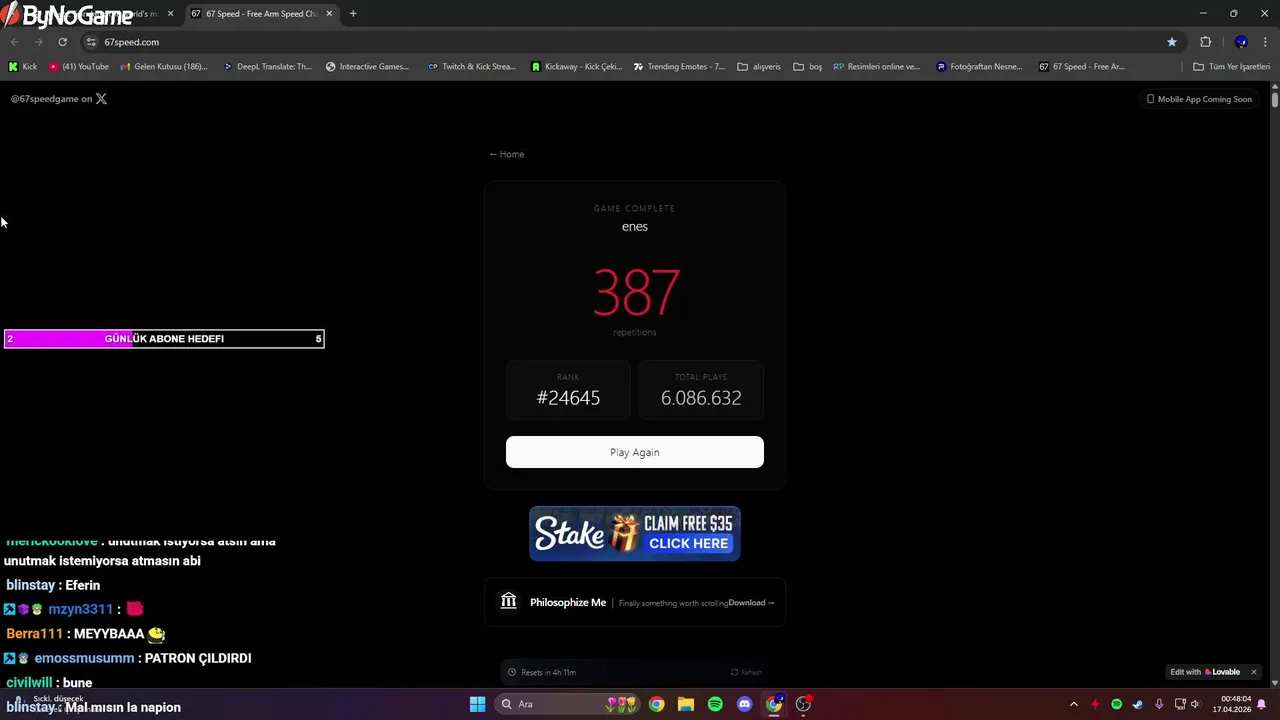Screen dimensions: 1280x720
Task: Open the Chrome profile avatar
Action: coord(1241,42)
